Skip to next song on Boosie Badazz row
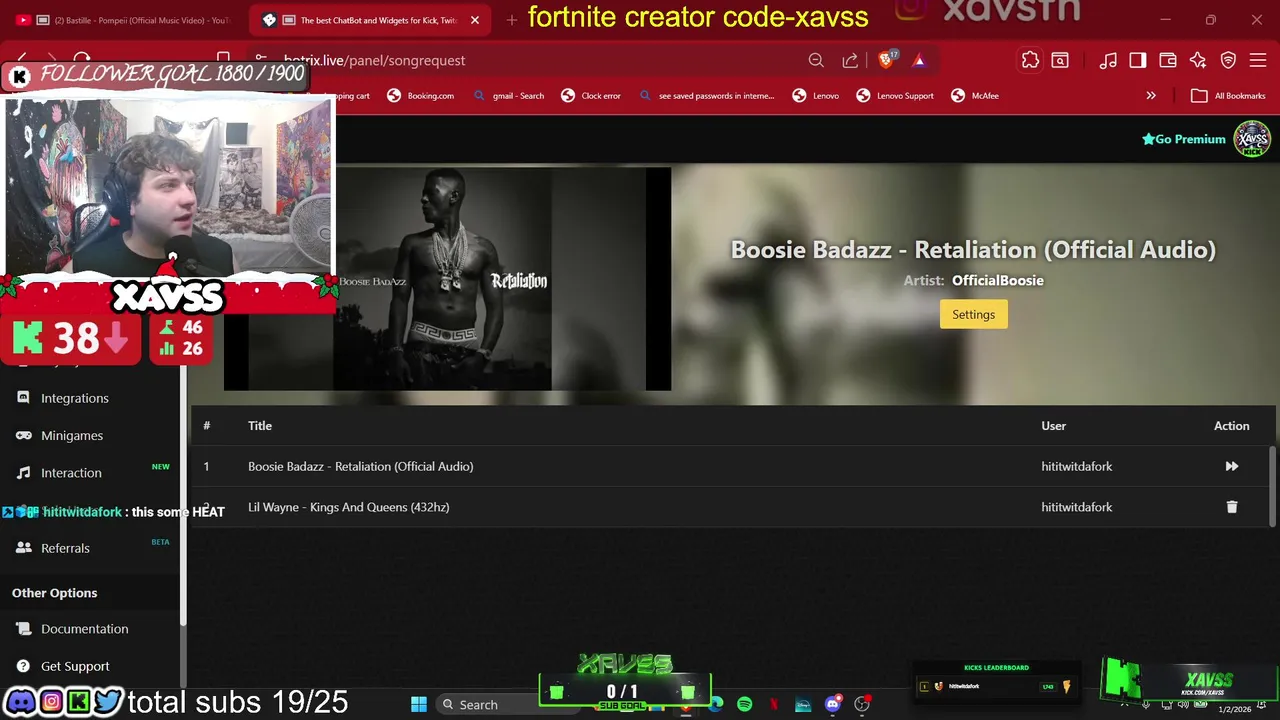 pos(1232,466)
